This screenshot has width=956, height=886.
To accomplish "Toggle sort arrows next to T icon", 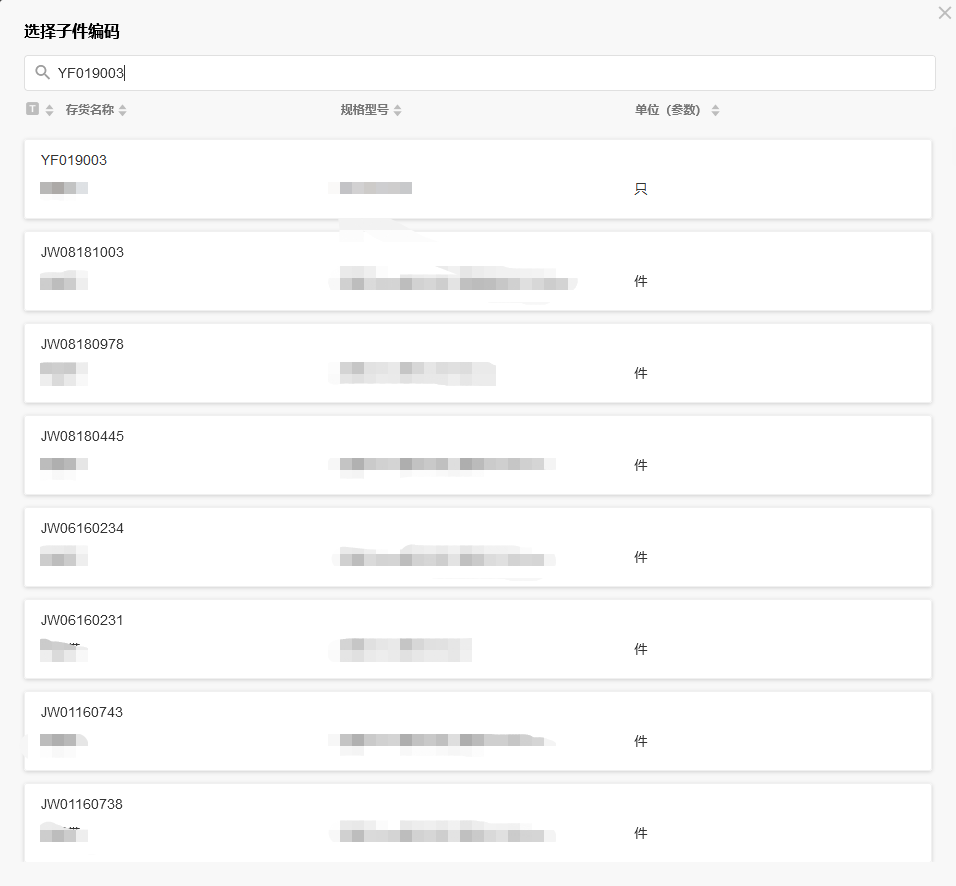I will pyautogui.click(x=49, y=110).
